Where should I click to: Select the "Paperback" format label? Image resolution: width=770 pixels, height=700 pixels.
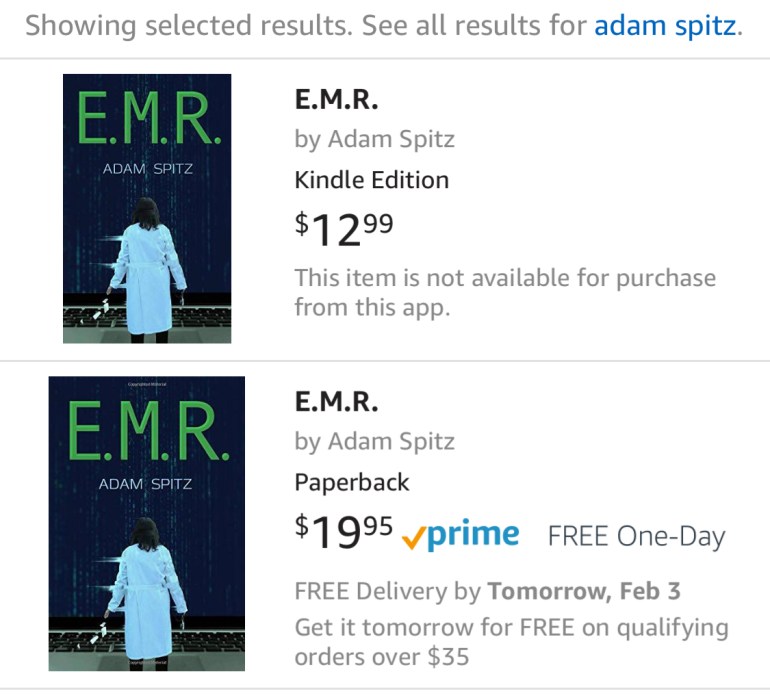(352, 482)
